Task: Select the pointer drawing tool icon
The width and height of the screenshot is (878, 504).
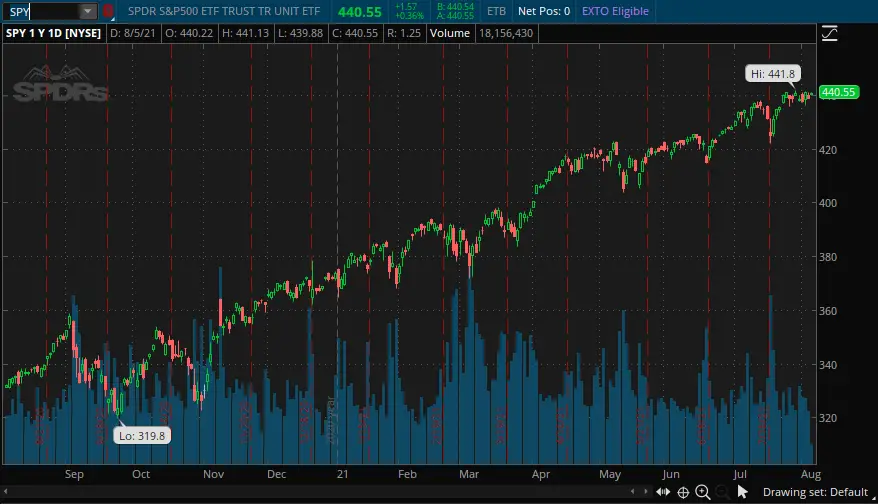Action: (742, 492)
